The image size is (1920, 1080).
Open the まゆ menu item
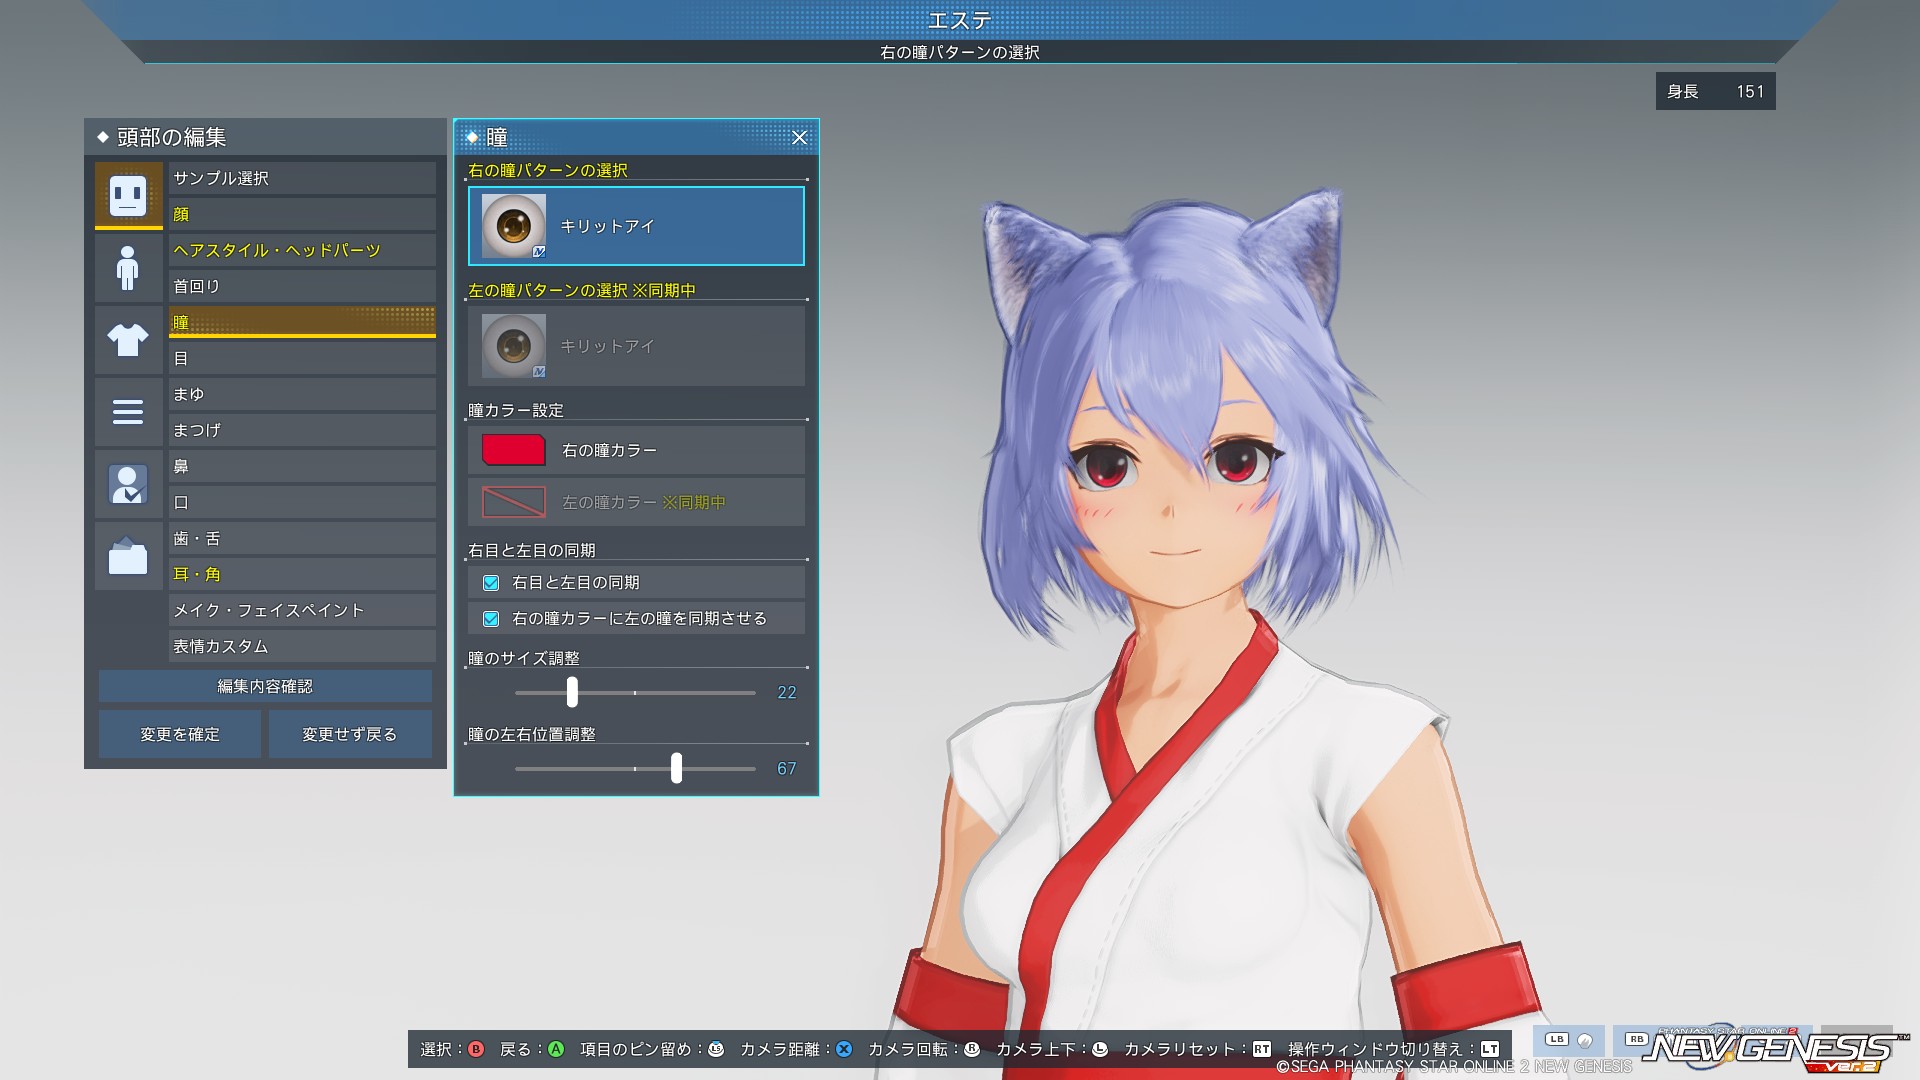point(302,394)
